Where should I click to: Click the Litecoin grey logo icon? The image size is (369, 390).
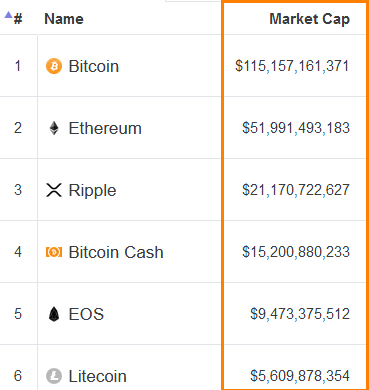coord(54,376)
